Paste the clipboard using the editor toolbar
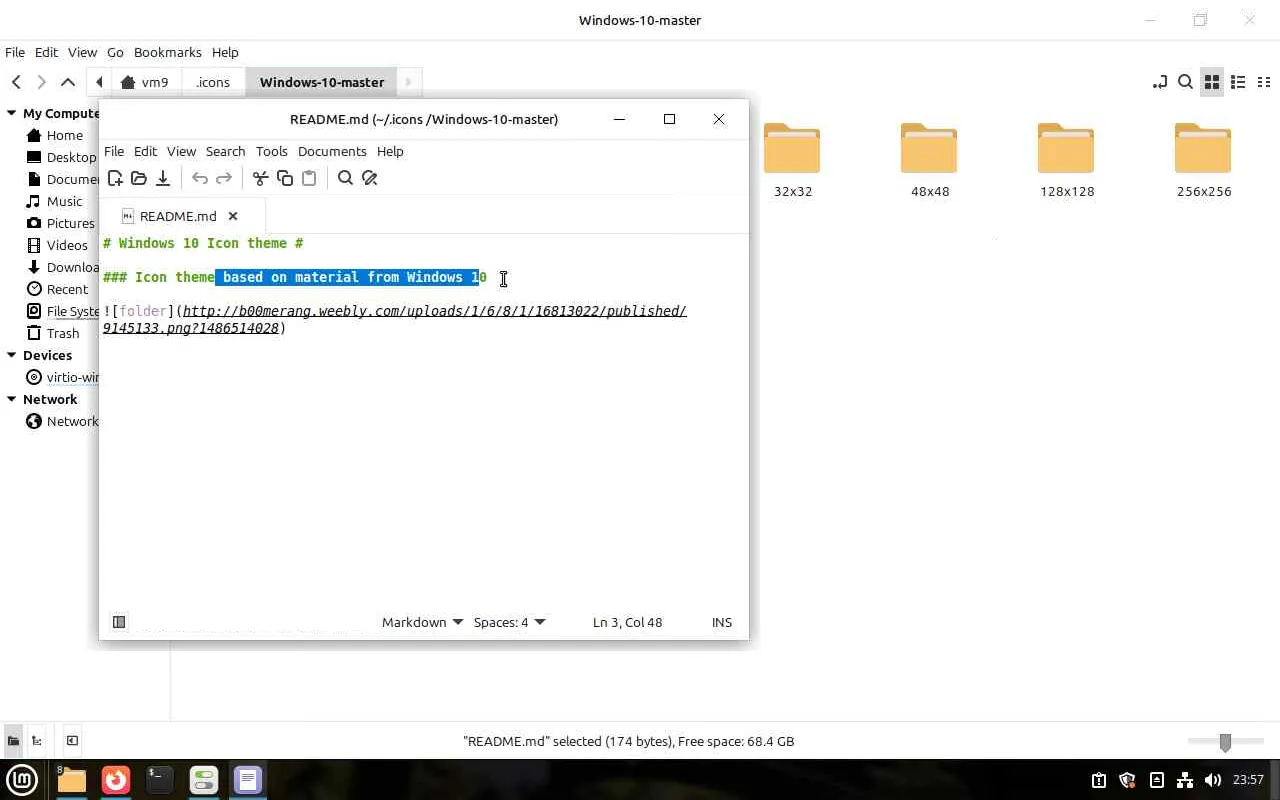The image size is (1280, 800). coord(309,178)
